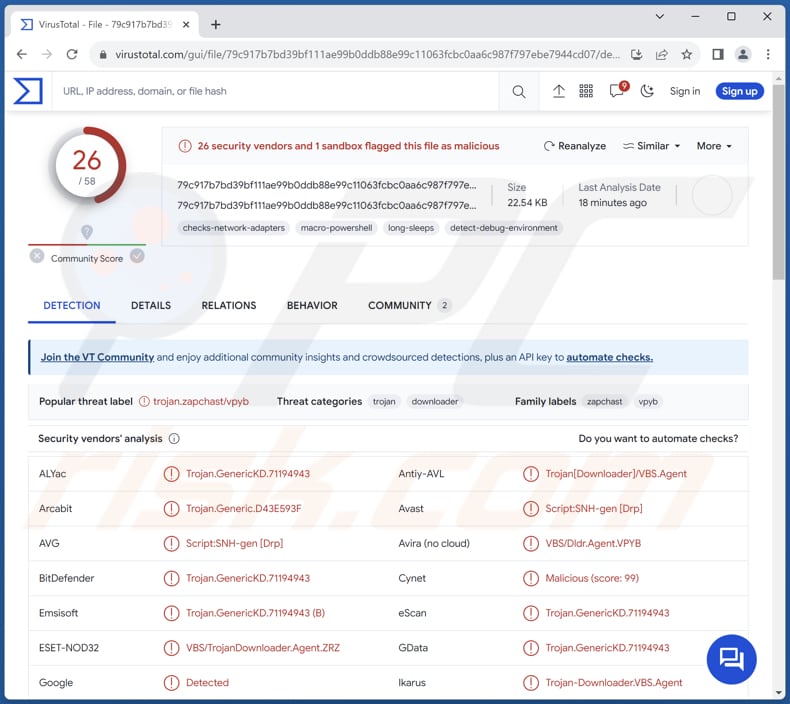Screen dimensions: 790x704
Task: Close the VirusTotal browser tab
Action: (x=186, y=24)
